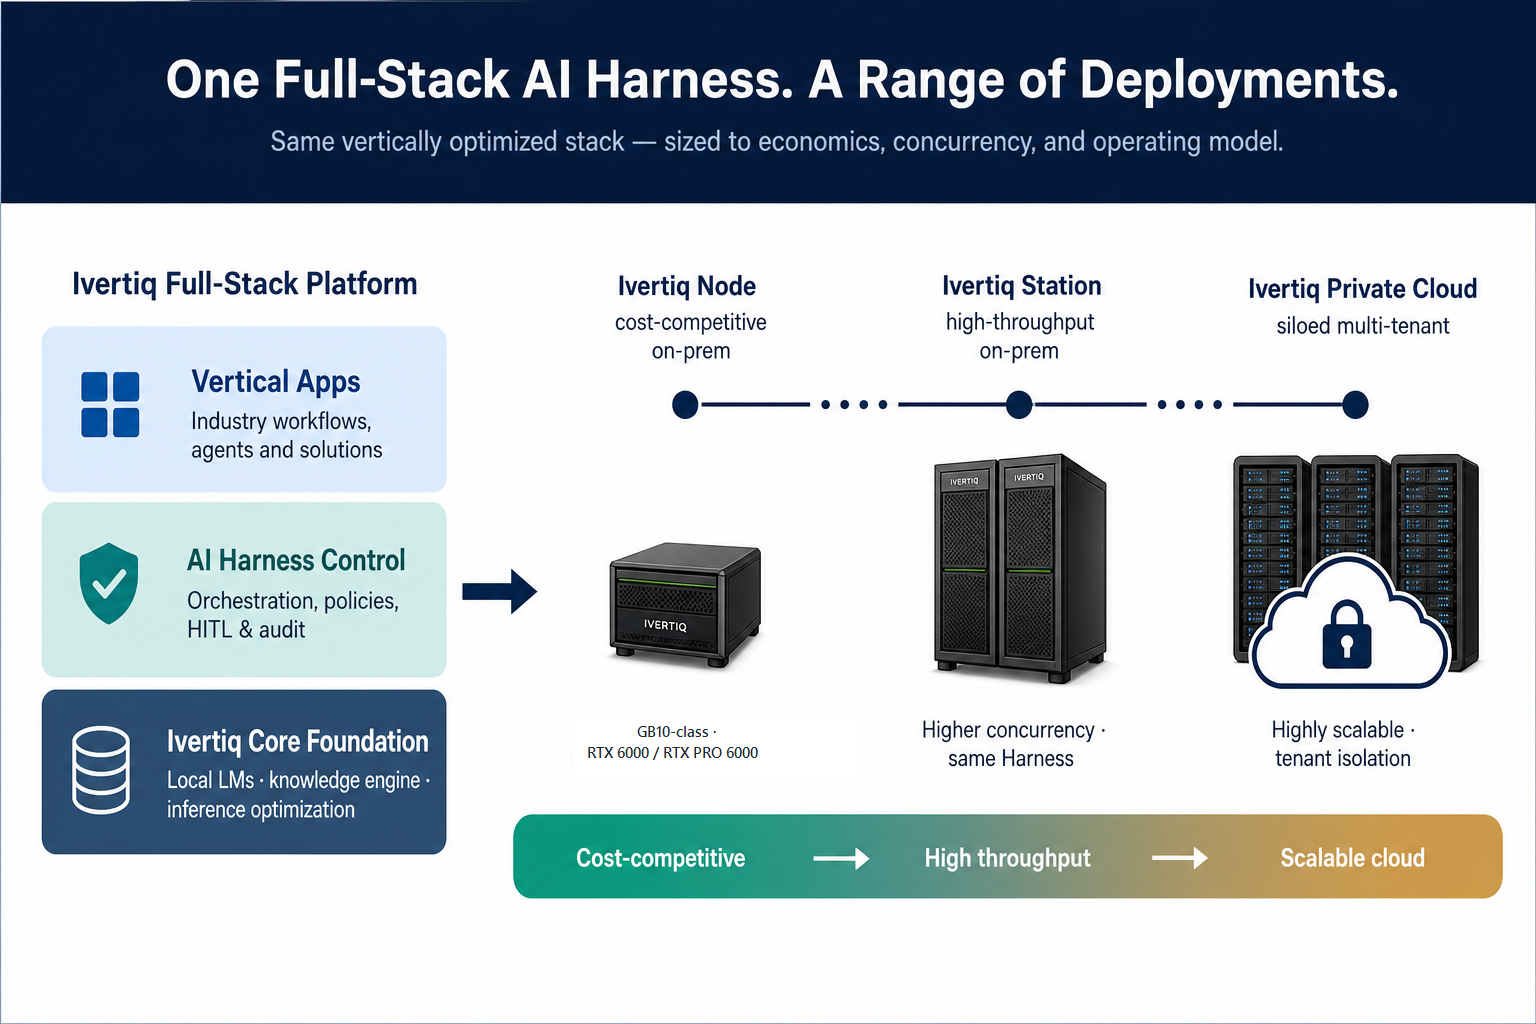
Task: Click the 'high-throughput on-prem' subtitle
Action: click(1020, 337)
